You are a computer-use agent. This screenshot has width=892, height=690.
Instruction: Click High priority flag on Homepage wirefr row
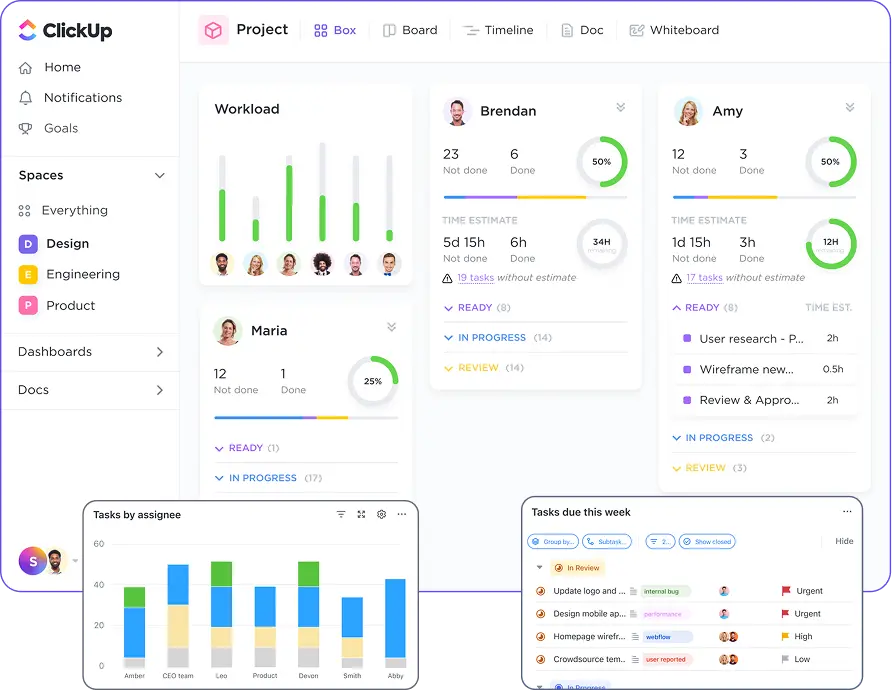[x=785, y=637]
